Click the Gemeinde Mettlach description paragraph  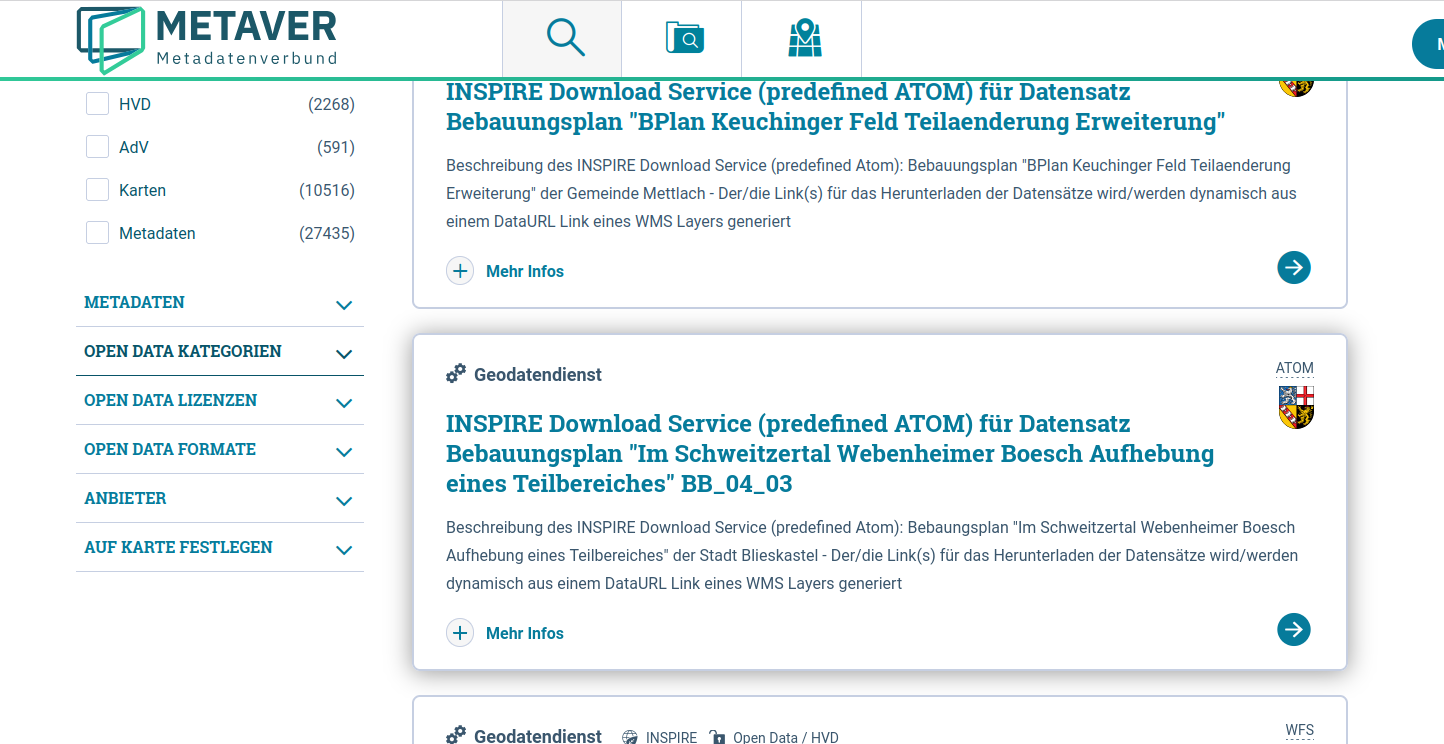pos(871,193)
